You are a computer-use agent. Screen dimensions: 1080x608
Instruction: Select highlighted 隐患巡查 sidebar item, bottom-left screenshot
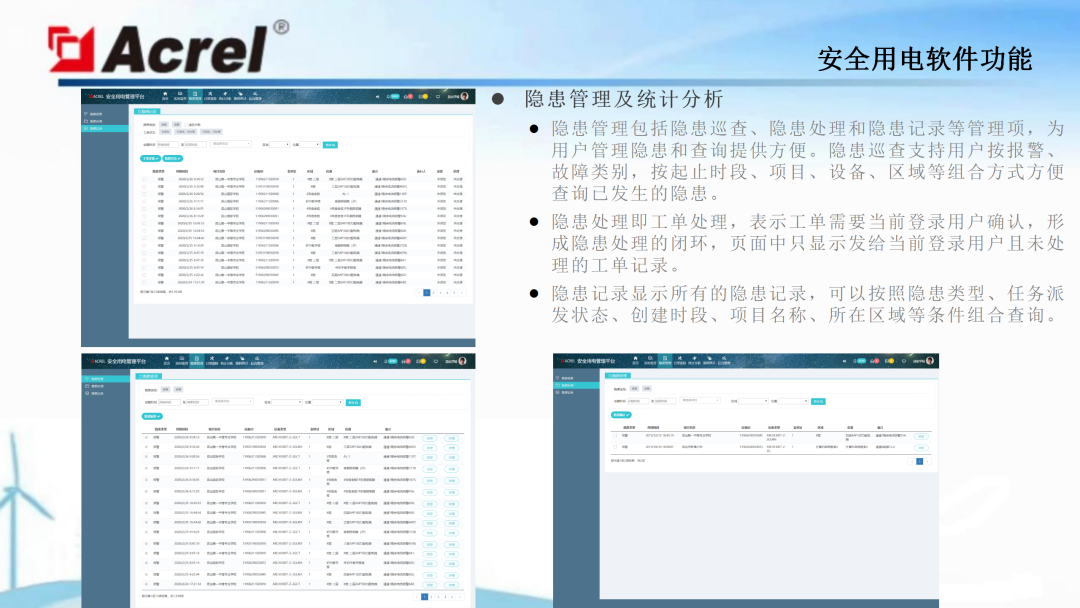[105, 379]
